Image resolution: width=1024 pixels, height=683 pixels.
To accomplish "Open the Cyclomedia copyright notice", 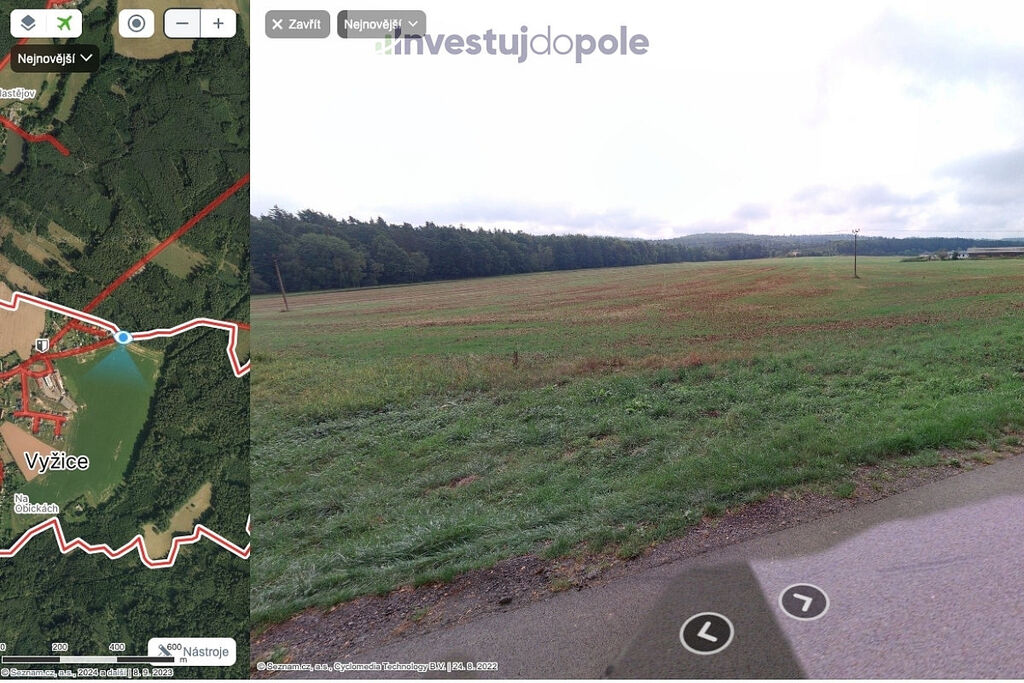I will click(x=377, y=666).
